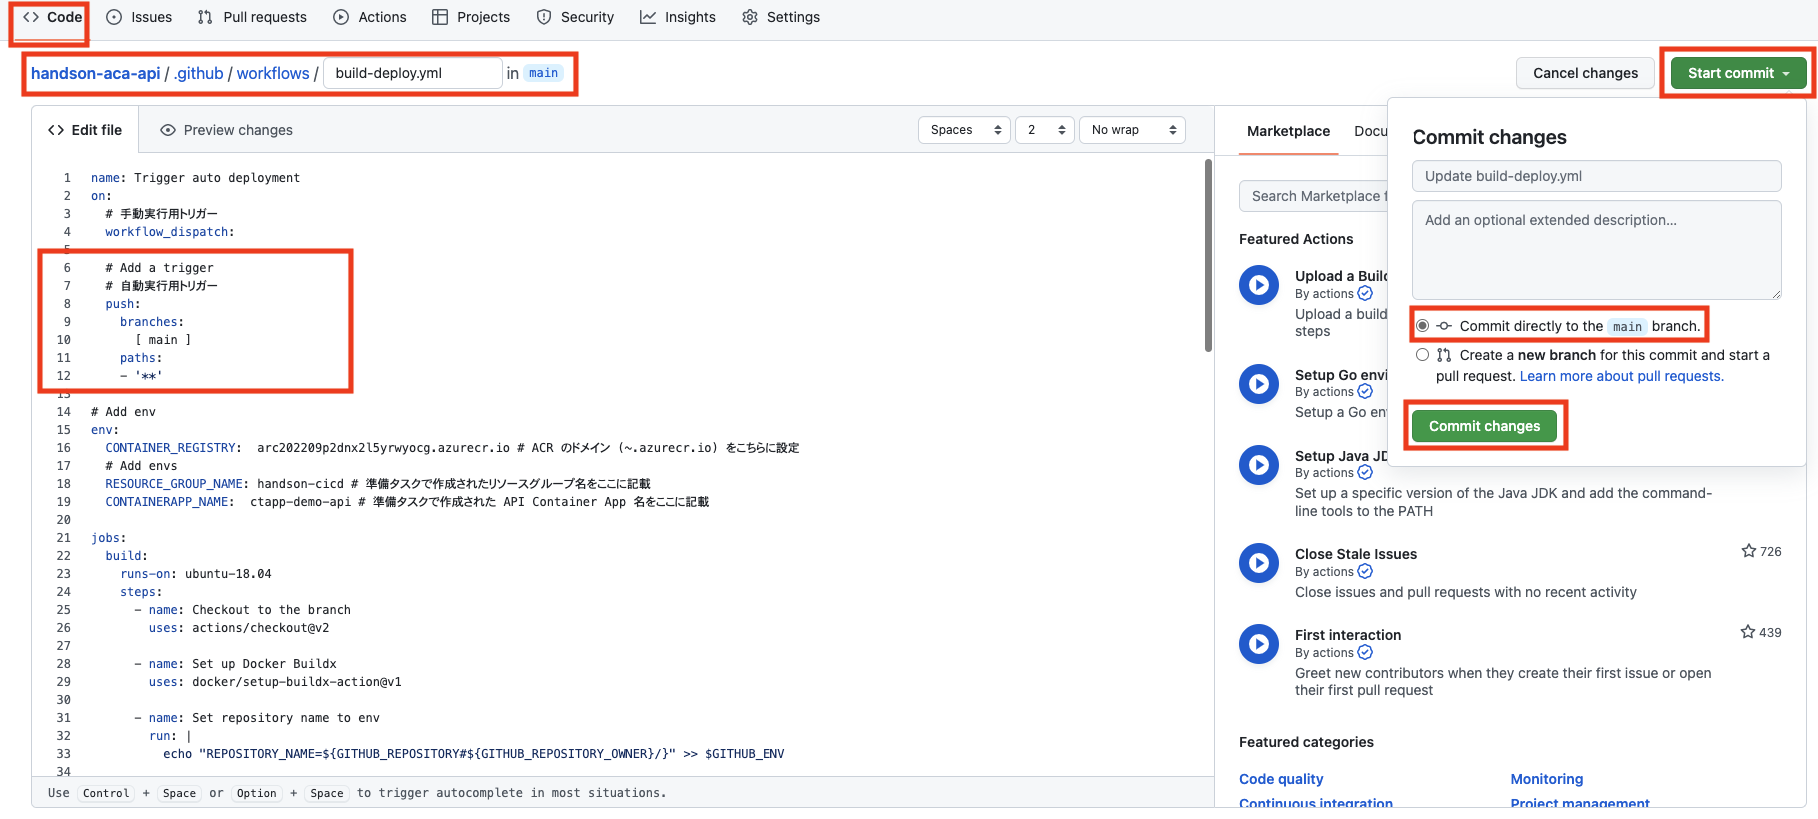Click line 1 Trigger auto deployment text
This screenshot has width=1818, height=819.
point(217,178)
